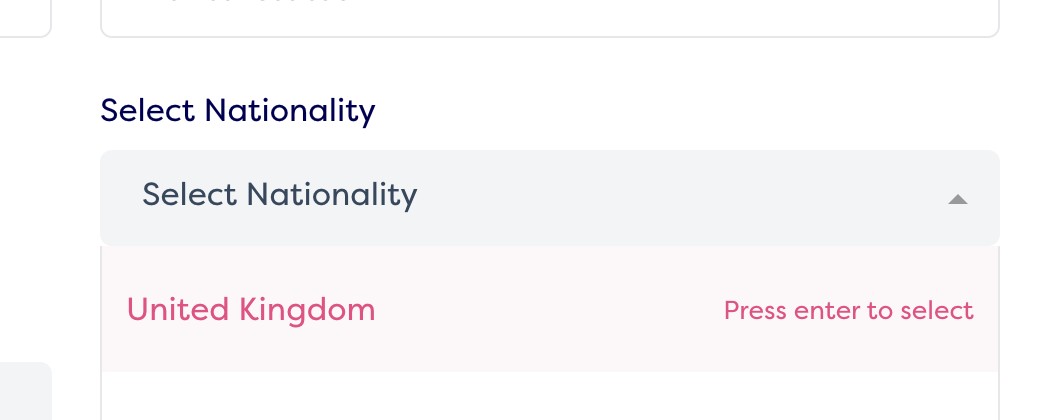Click the partial panel at the top-left edge
Viewport: 1064px width, 420px height.
tap(24, 16)
